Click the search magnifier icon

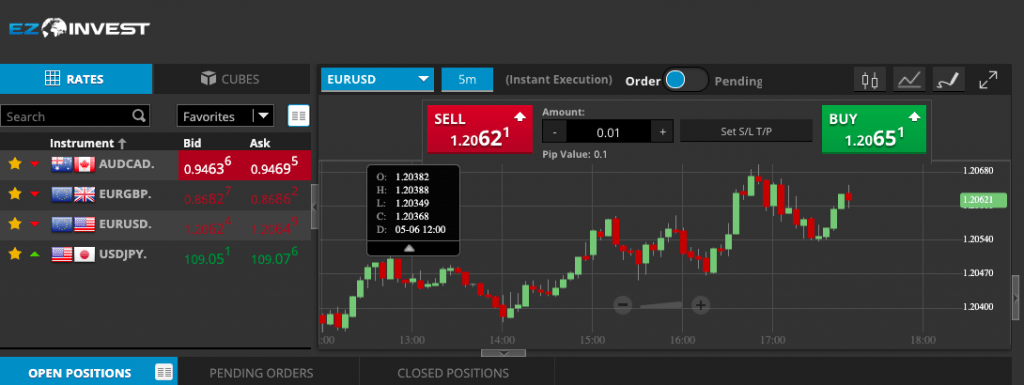[138, 116]
